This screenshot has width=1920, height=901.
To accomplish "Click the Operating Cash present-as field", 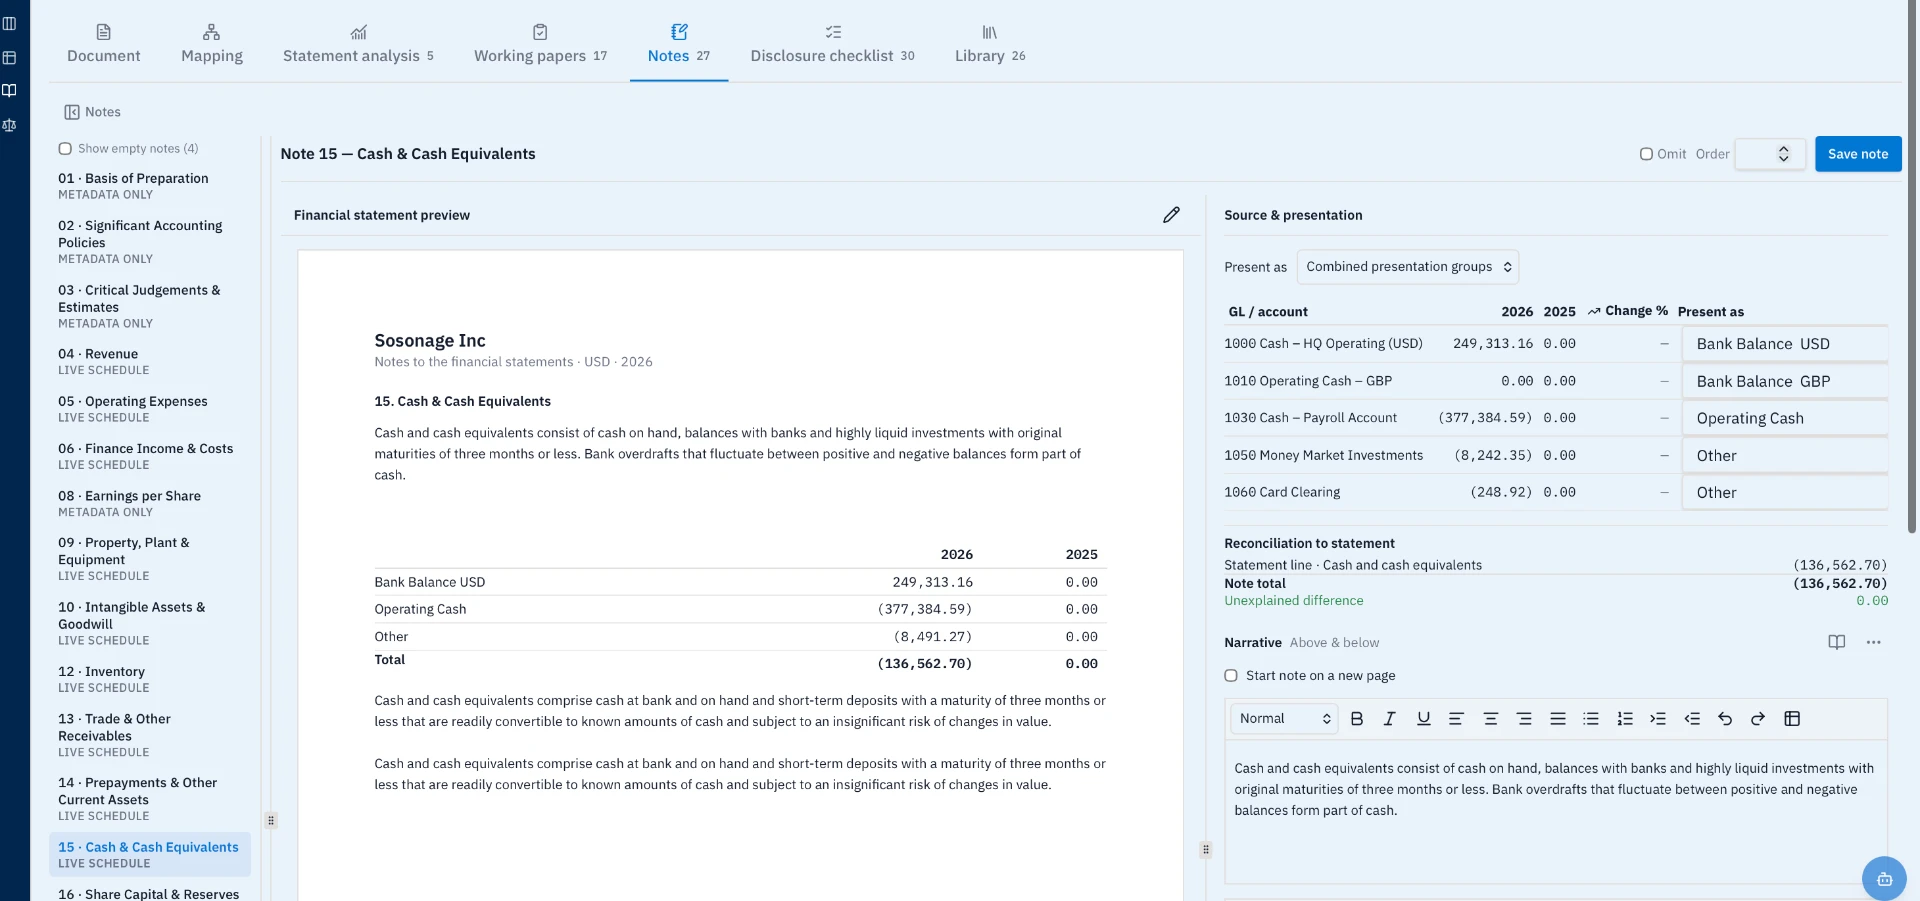I will pos(1785,419).
